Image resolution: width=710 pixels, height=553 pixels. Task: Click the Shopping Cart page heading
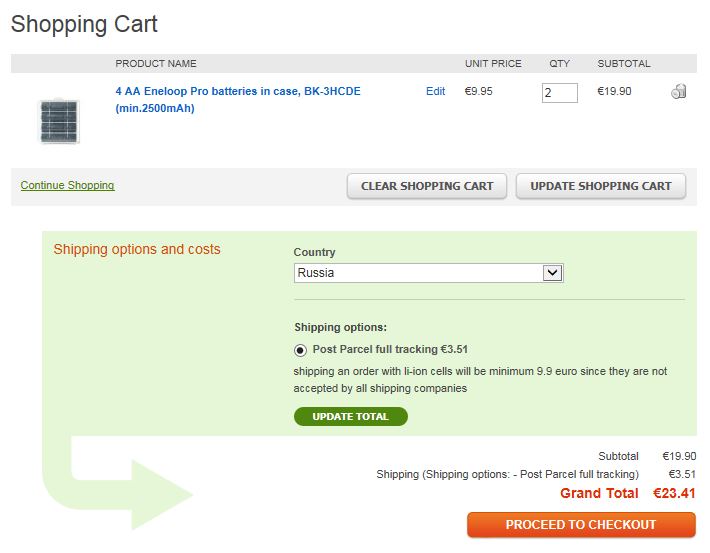(84, 24)
